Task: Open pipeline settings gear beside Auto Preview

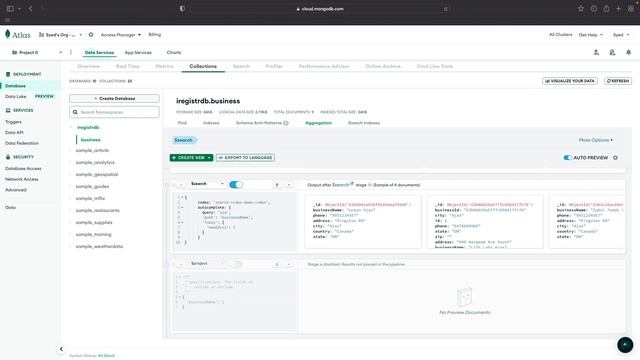Action: [615, 158]
